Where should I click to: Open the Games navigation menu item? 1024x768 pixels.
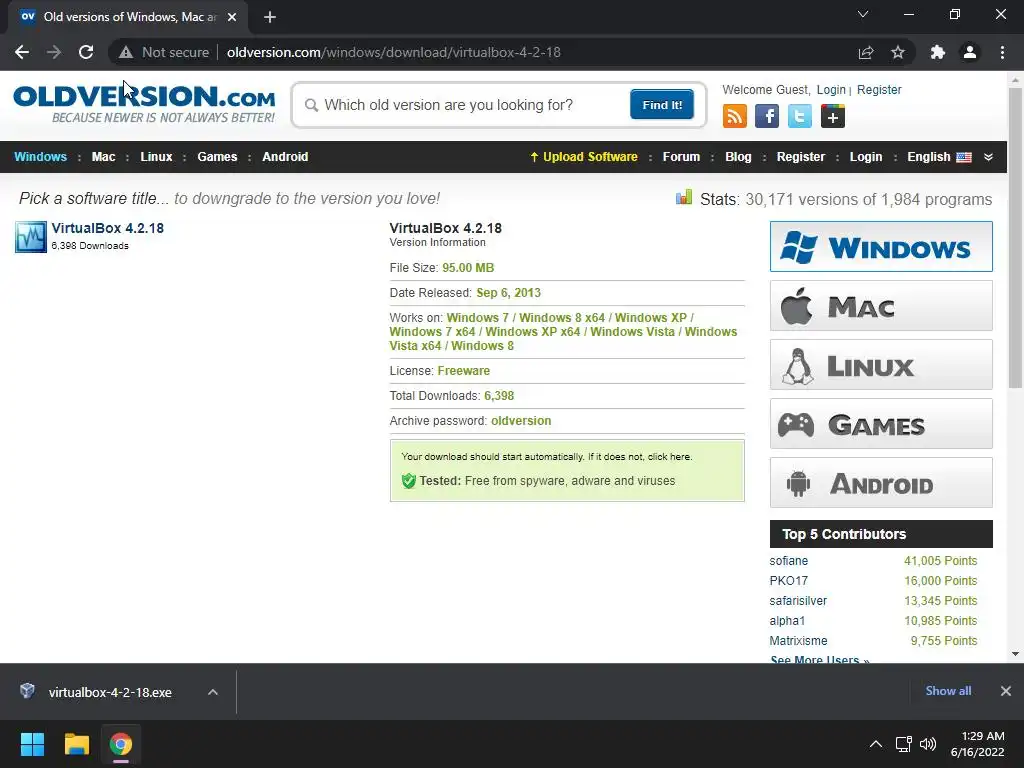tap(217, 157)
